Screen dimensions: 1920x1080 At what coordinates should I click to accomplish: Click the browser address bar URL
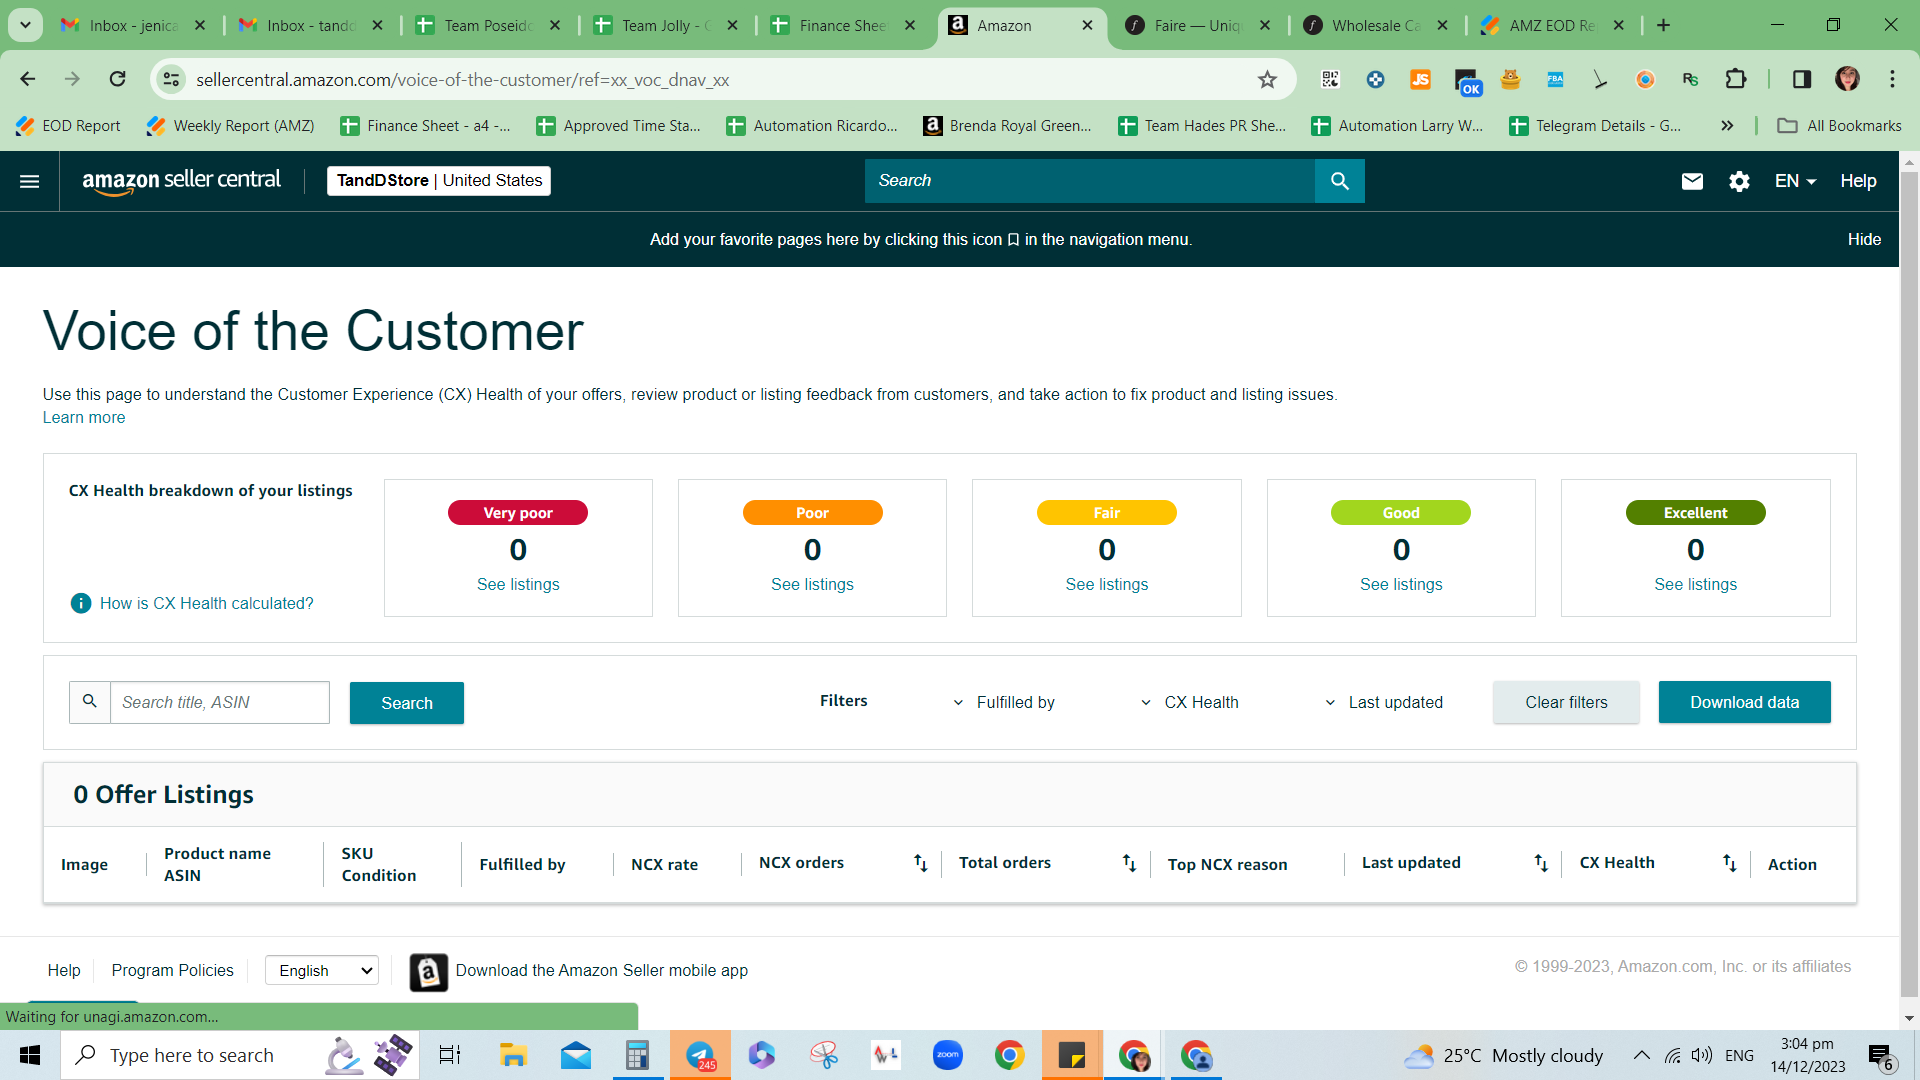pyautogui.click(x=462, y=80)
